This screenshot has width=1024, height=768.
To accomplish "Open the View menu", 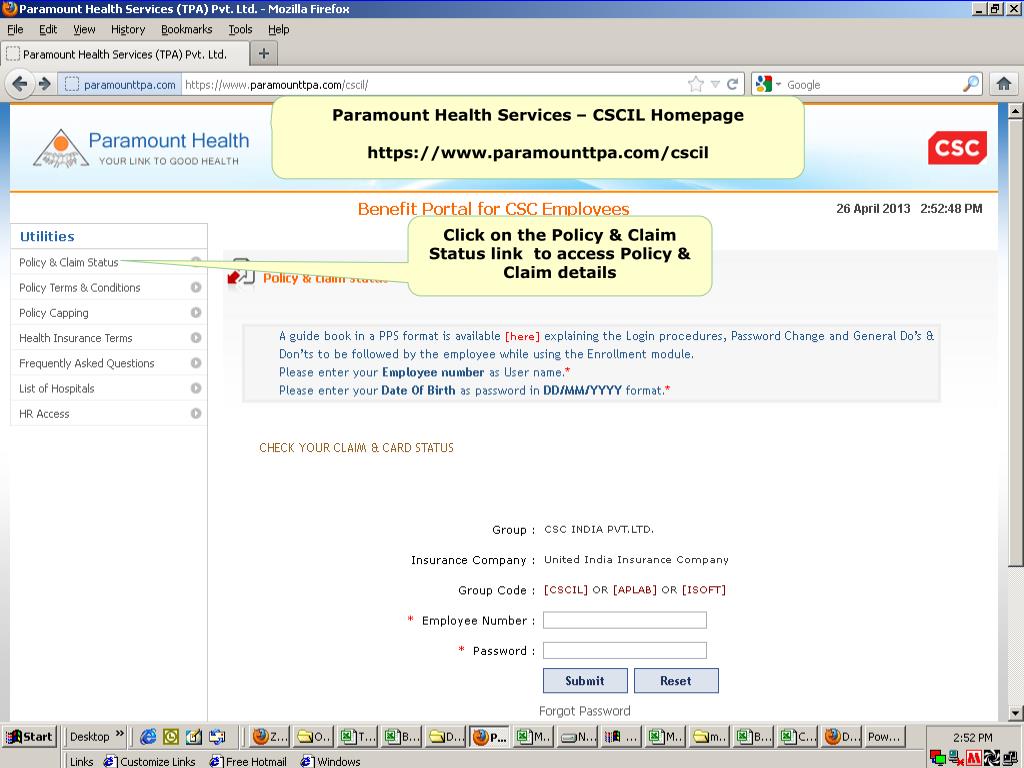I will (84, 29).
